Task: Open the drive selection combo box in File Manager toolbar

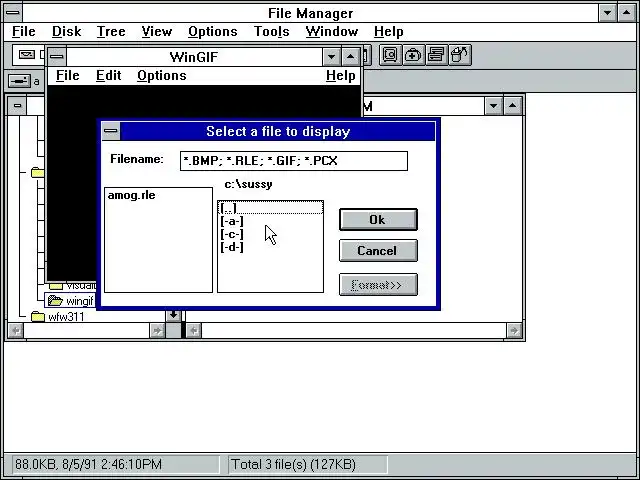Action: tap(28, 55)
